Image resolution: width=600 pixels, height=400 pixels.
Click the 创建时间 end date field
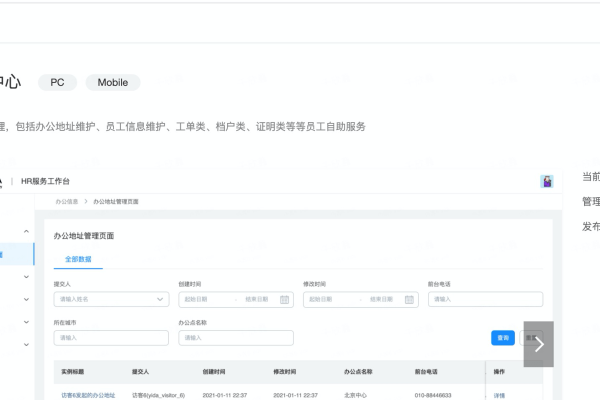click(x=257, y=299)
